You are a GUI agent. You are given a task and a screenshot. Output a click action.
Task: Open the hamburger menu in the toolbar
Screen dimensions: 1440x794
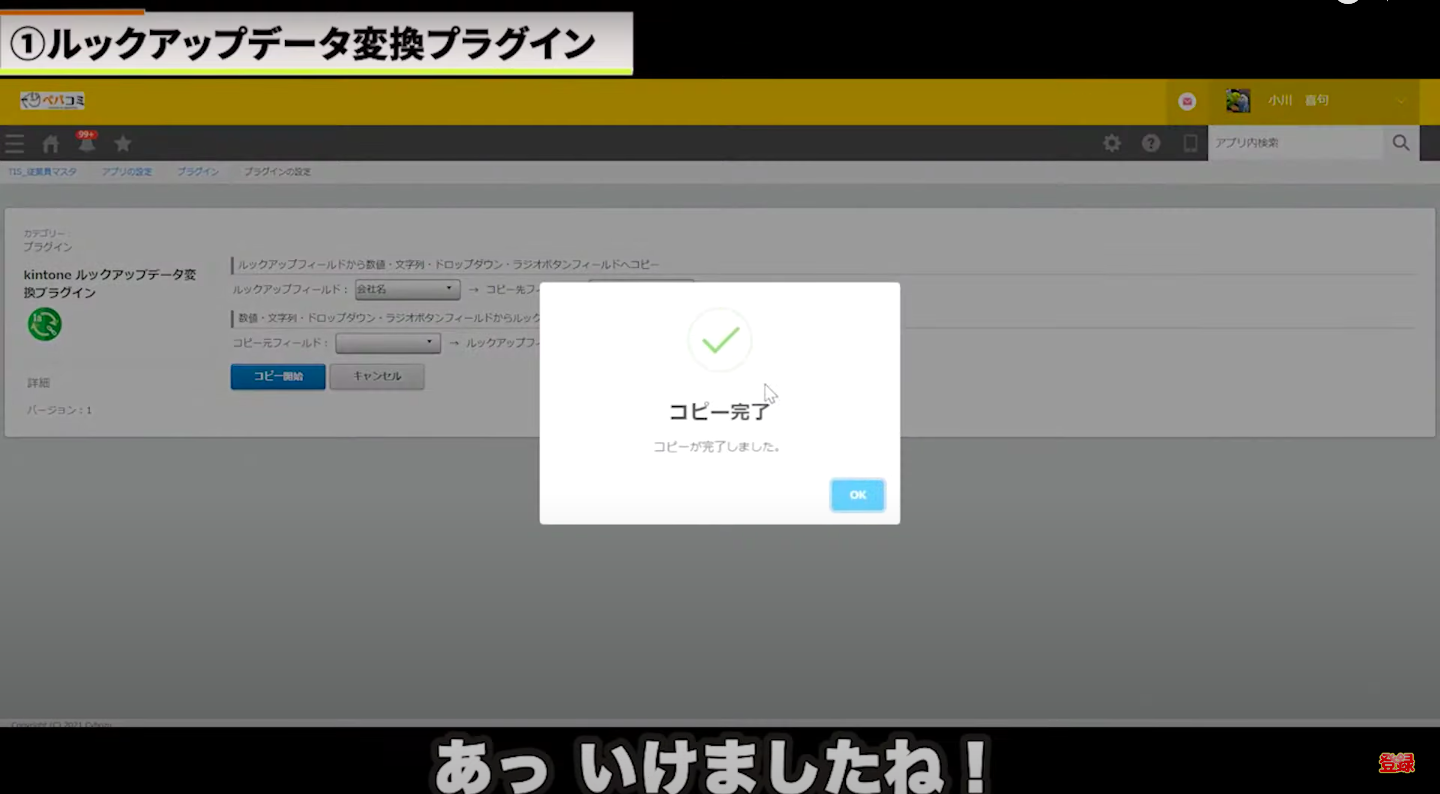pos(14,144)
